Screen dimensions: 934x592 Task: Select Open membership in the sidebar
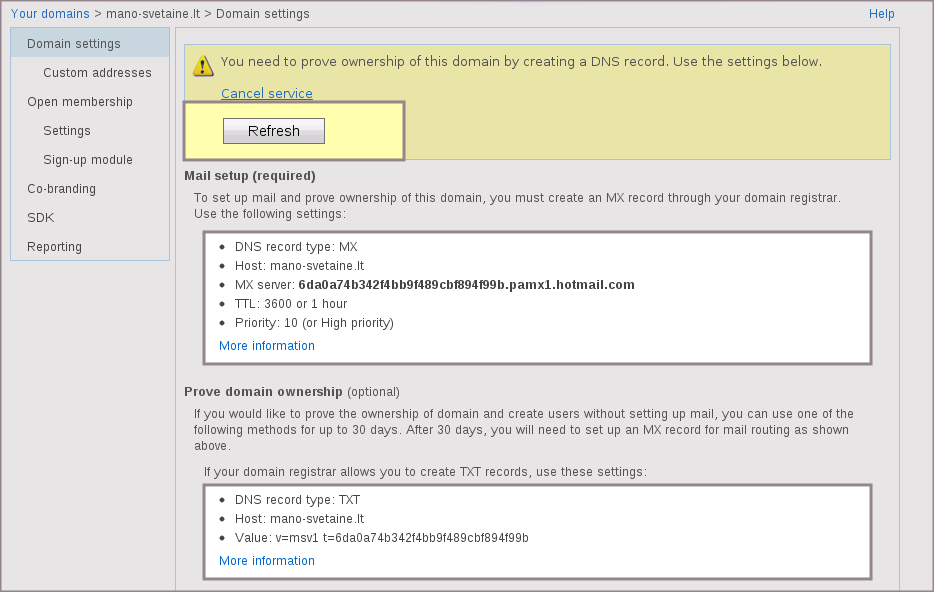[x=80, y=102]
